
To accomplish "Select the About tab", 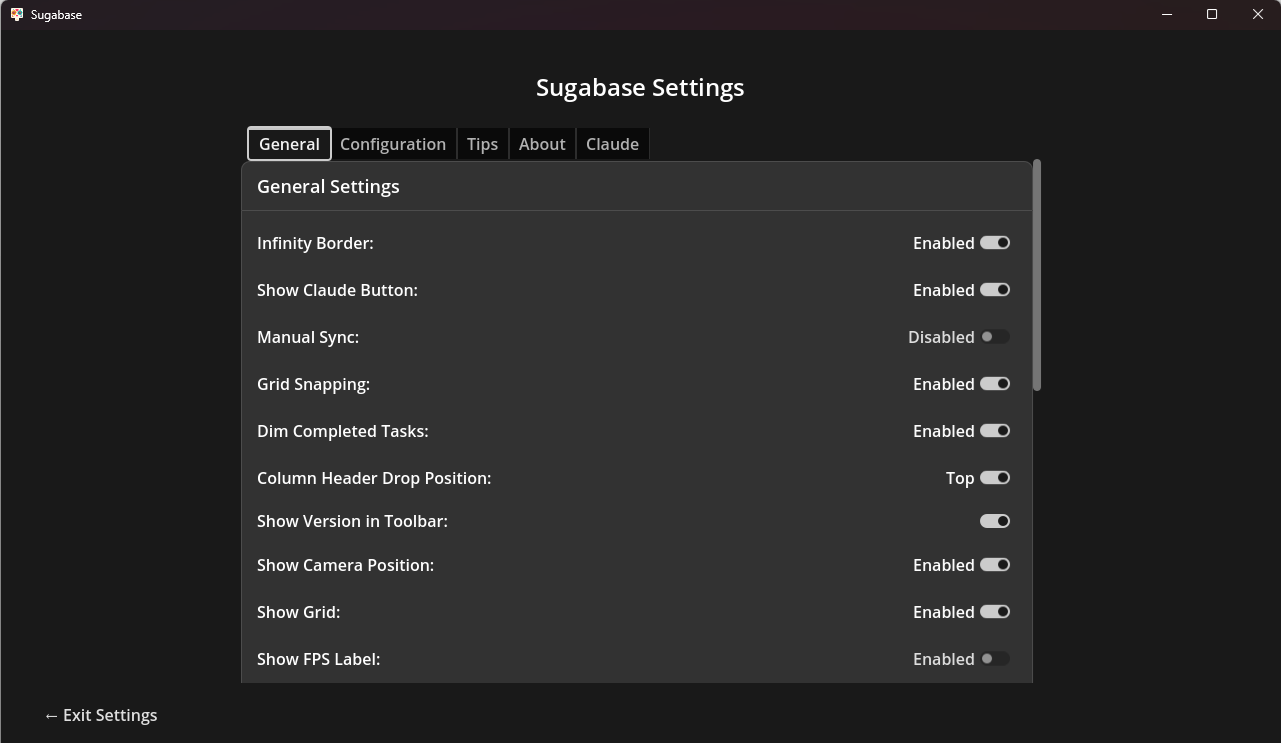I will pos(542,144).
